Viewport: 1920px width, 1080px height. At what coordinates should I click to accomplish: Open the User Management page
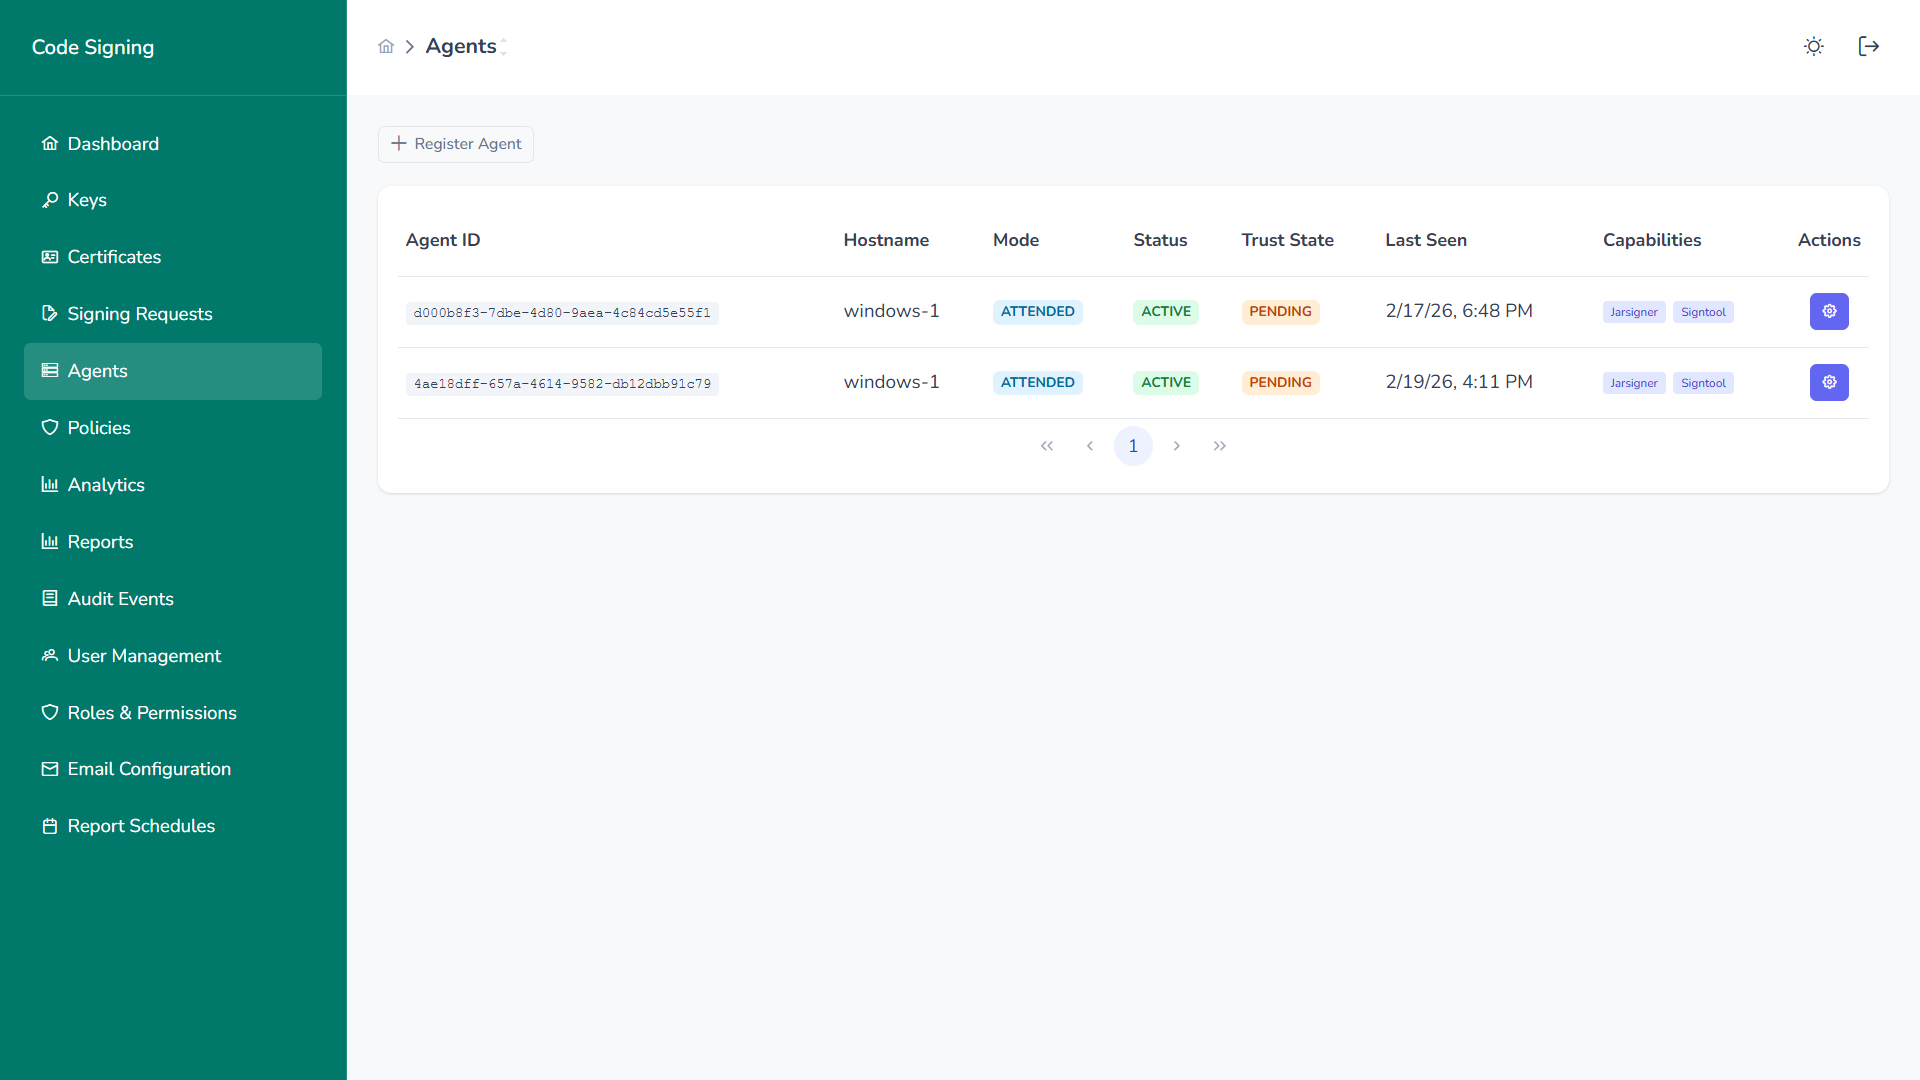pyautogui.click(x=144, y=656)
